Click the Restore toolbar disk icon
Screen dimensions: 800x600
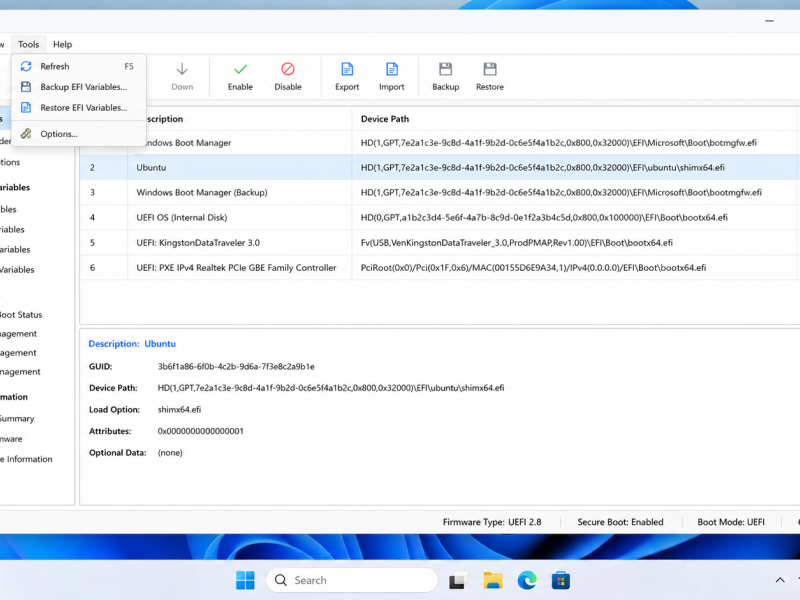[x=490, y=69]
